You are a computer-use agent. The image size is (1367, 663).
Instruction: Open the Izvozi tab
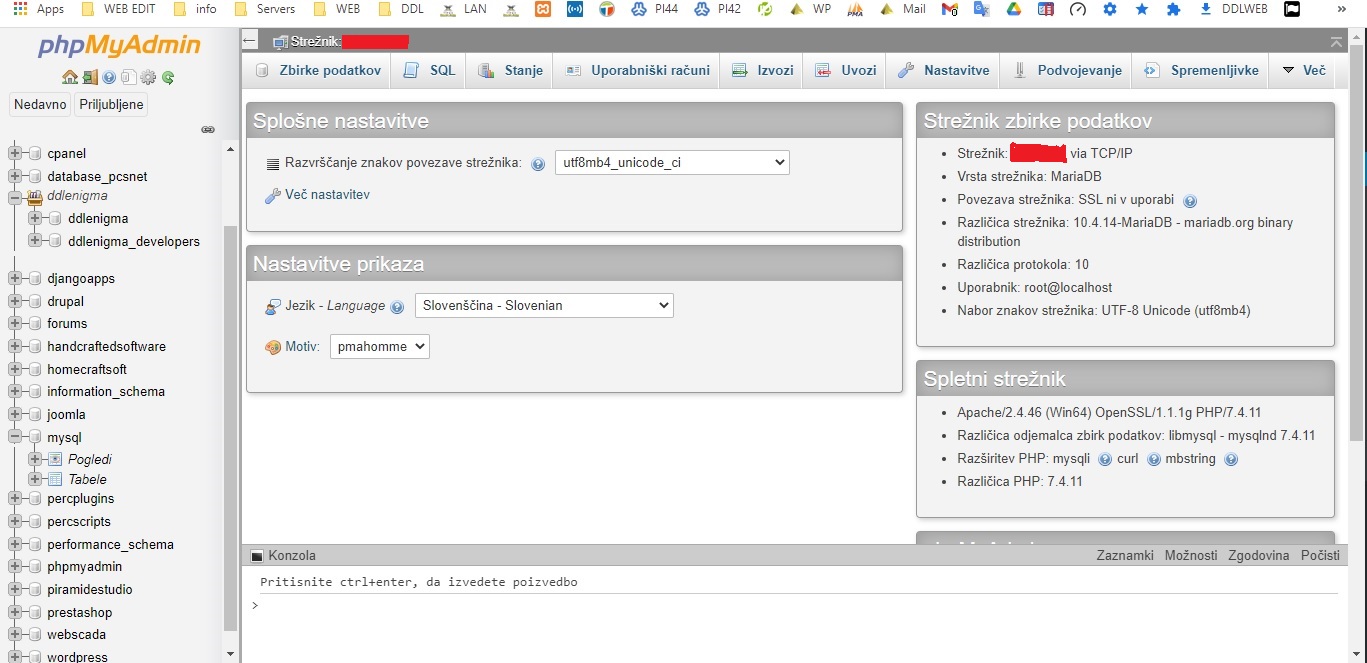point(763,70)
